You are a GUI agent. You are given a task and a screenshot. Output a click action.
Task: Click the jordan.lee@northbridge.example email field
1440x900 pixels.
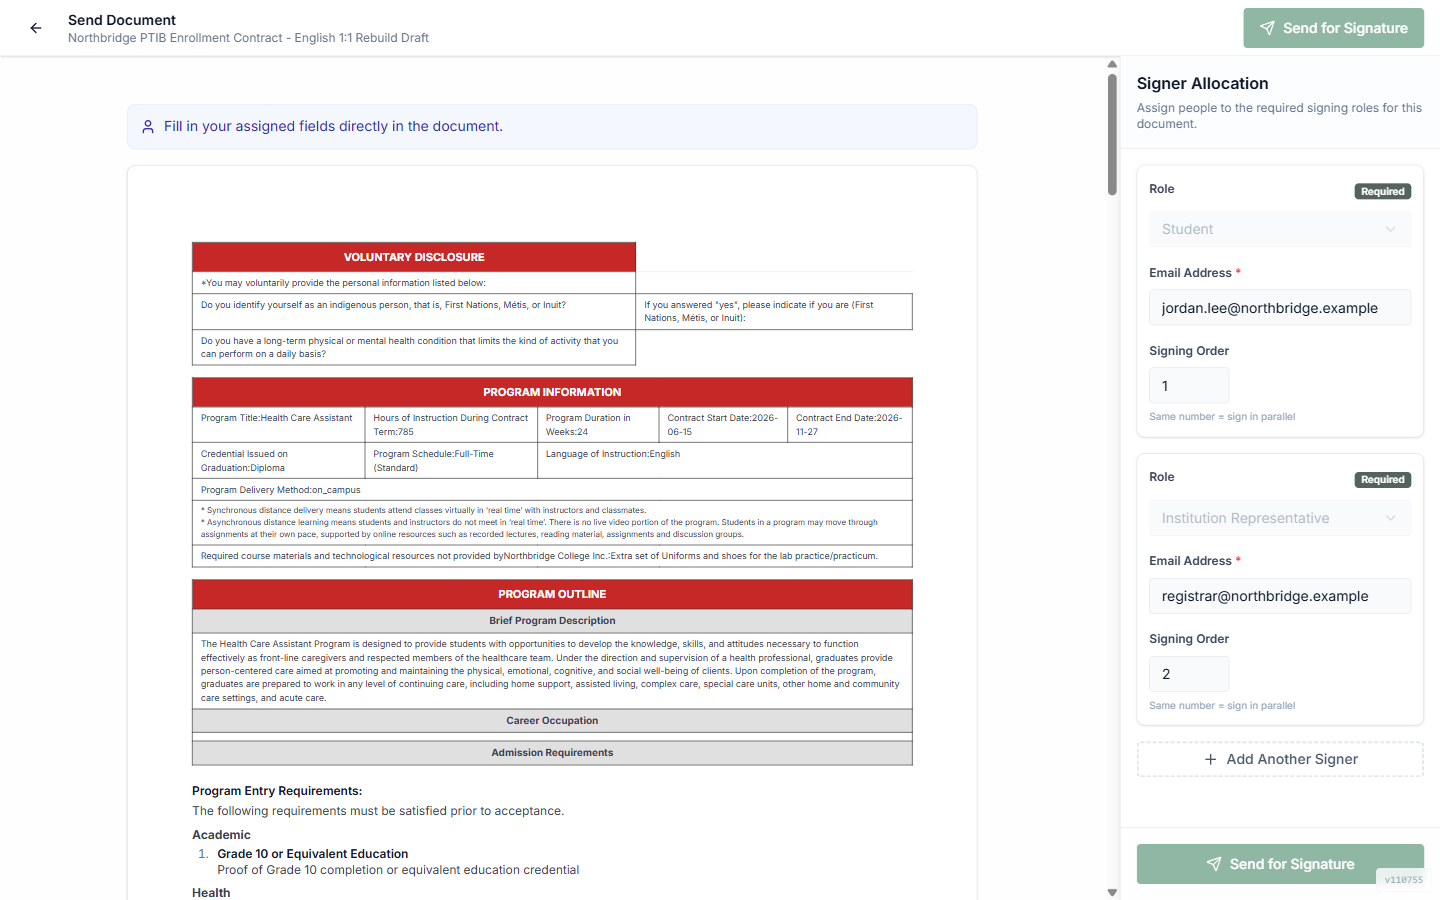click(x=1280, y=308)
